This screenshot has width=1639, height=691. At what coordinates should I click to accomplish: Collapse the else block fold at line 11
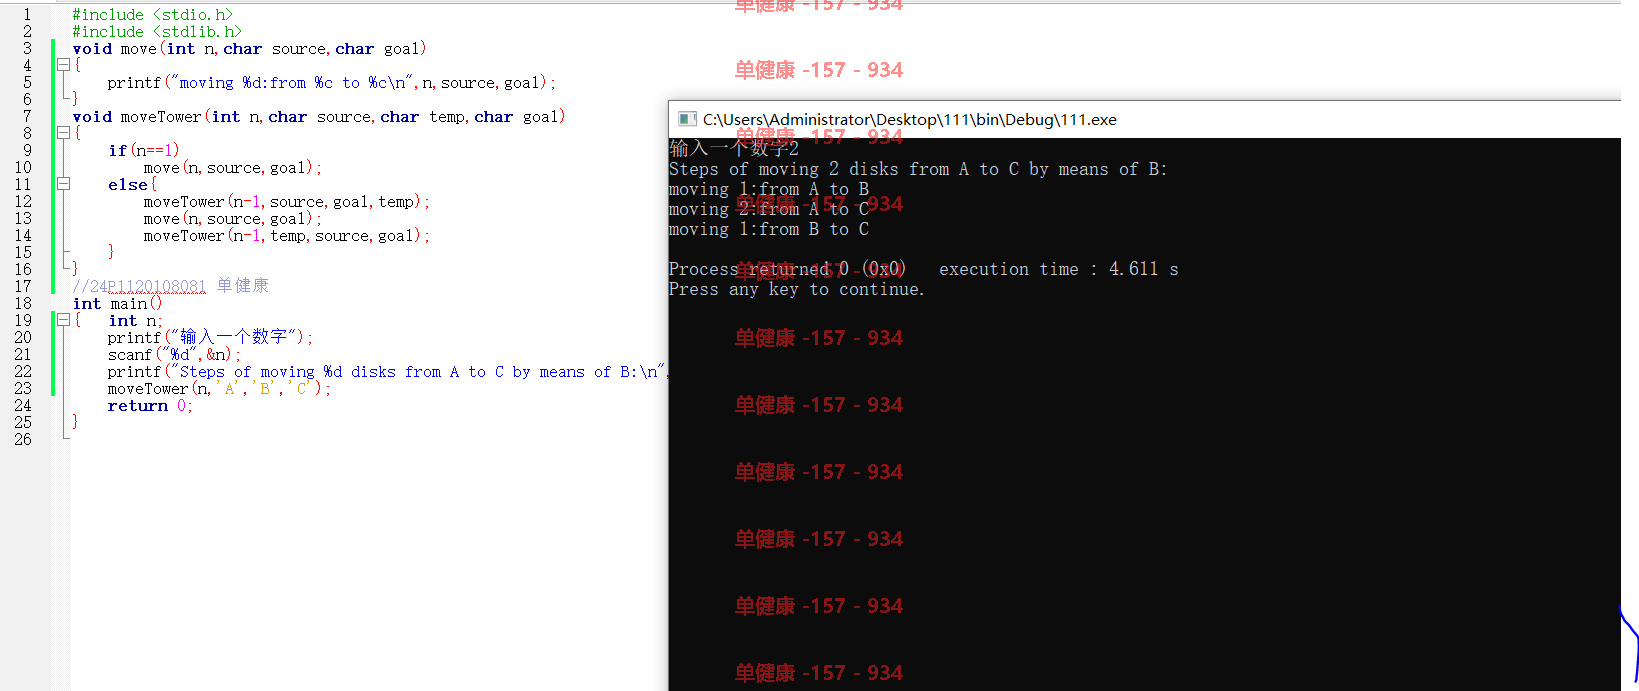63,184
